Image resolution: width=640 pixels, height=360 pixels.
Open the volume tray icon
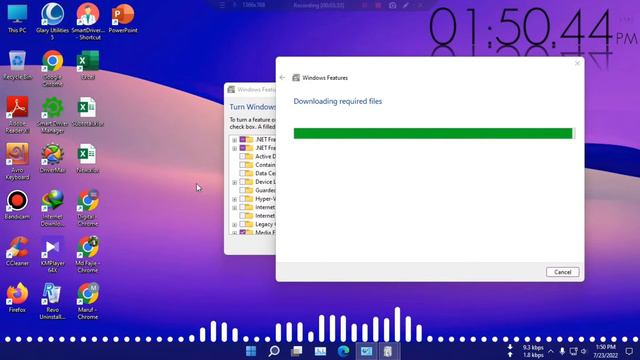584,351
